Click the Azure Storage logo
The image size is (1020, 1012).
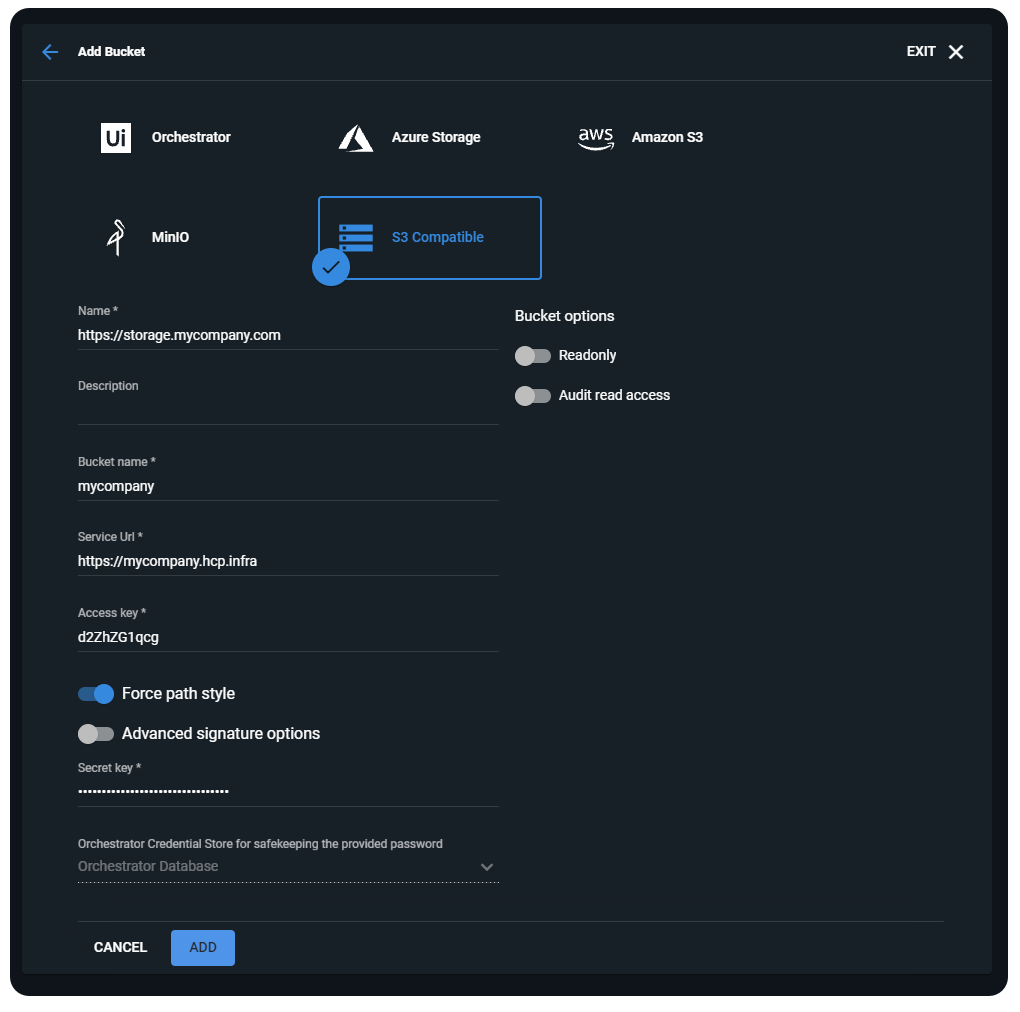[x=356, y=138]
